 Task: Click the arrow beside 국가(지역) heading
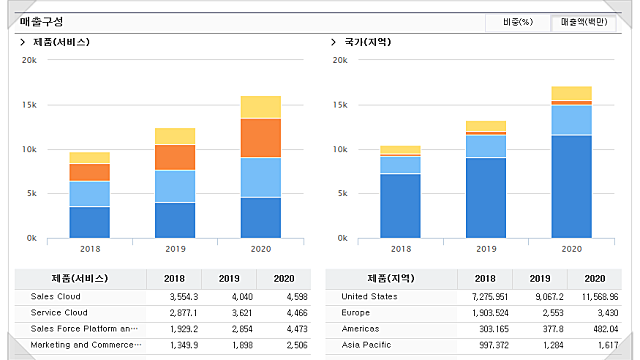click(333, 42)
